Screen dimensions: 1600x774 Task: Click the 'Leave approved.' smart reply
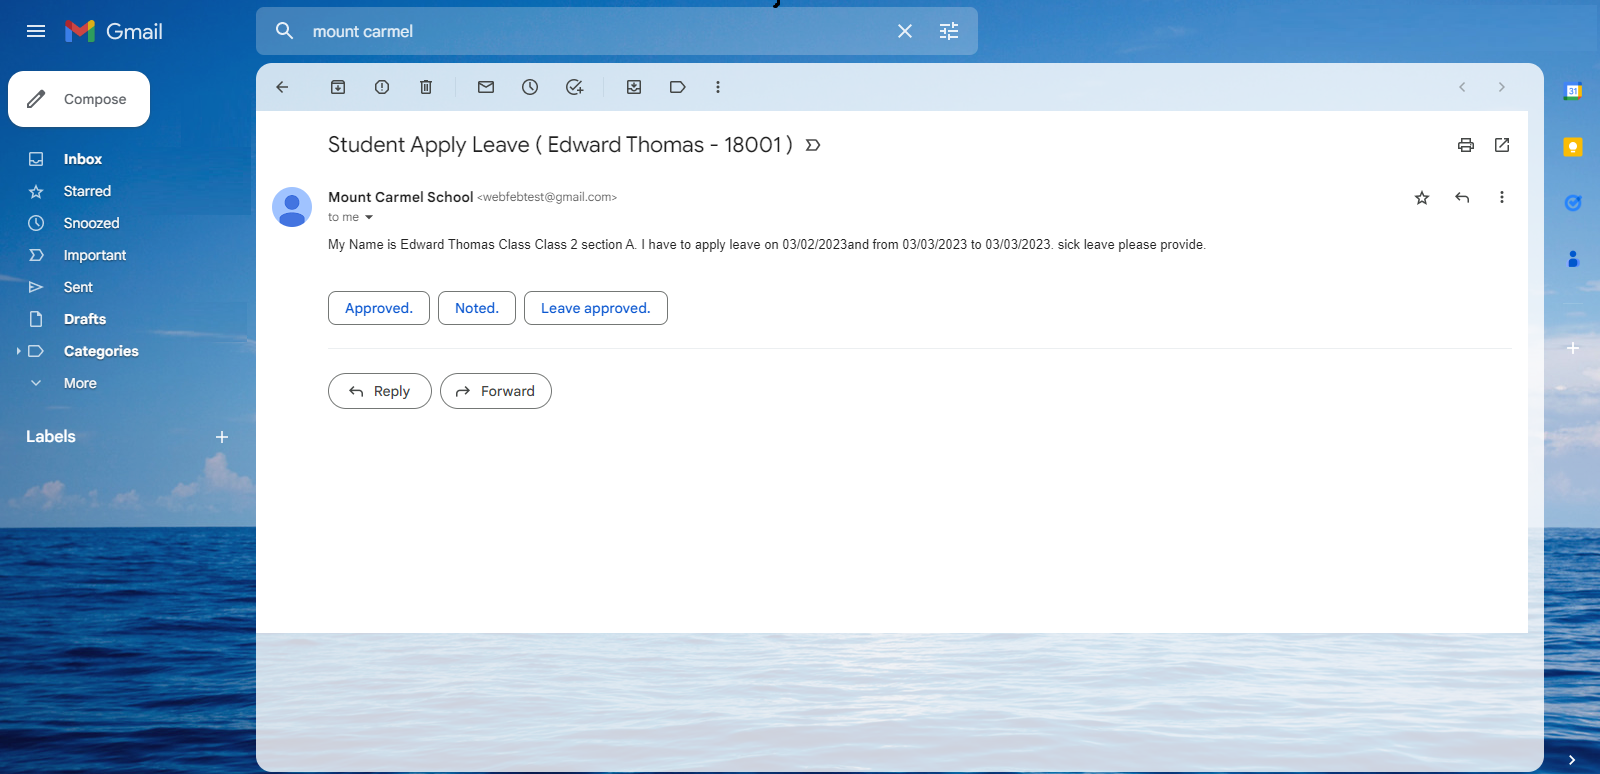(595, 308)
